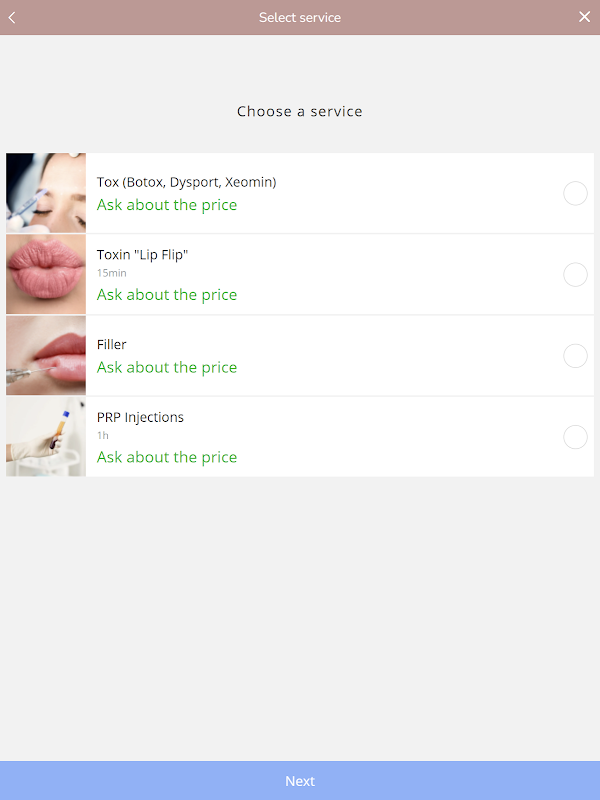
Task: Click the Filler service title text
Action: (x=112, y=345)
